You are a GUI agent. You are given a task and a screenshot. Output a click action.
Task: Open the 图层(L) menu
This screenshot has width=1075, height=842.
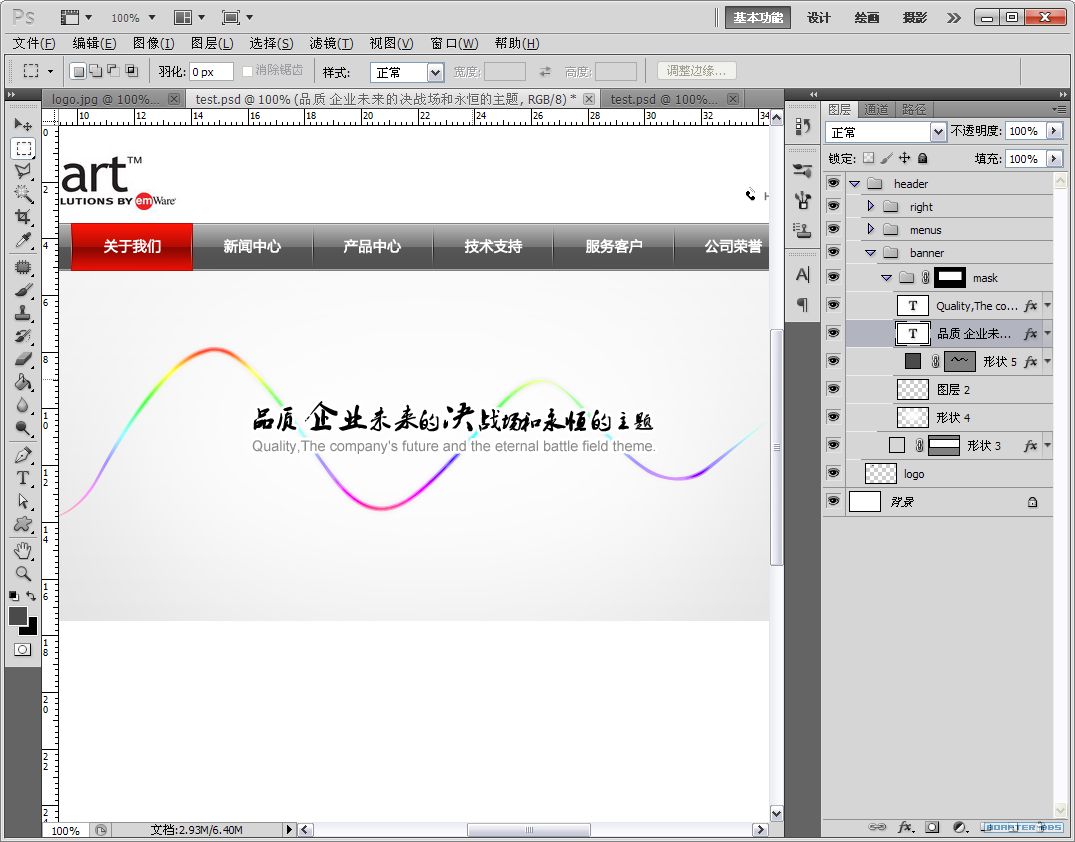pyautogui.click(x=212, y=43)
